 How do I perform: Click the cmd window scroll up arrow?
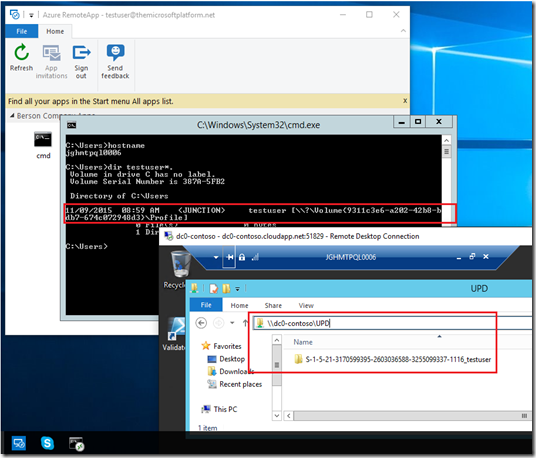446,140
